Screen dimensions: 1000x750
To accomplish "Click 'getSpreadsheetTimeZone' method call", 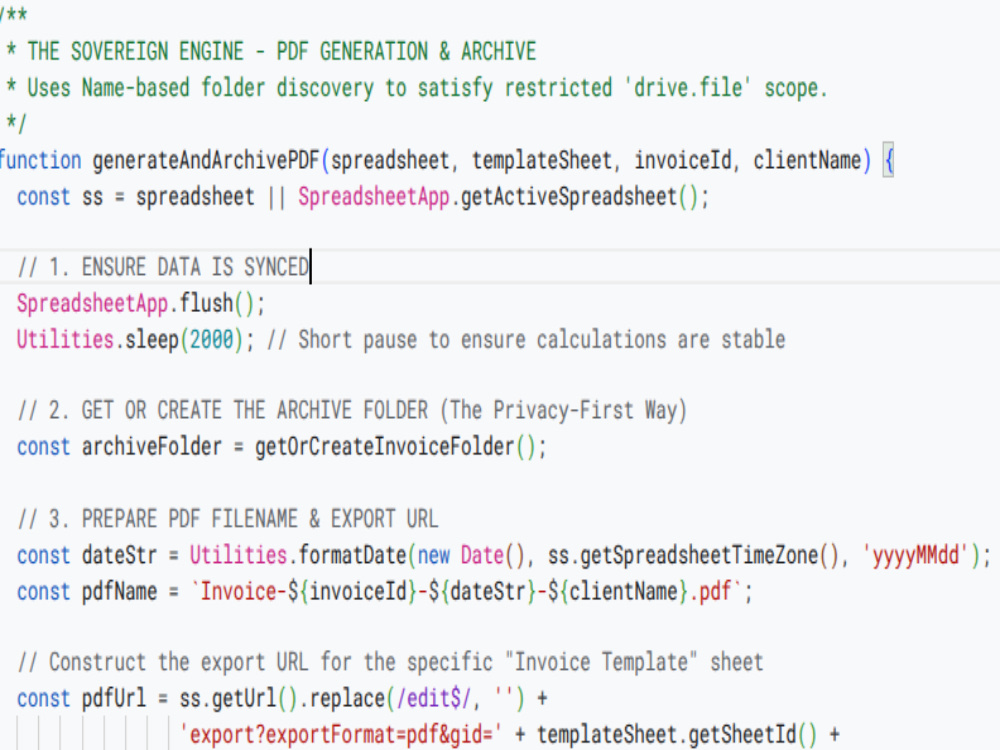I will [x=699, y=555].
